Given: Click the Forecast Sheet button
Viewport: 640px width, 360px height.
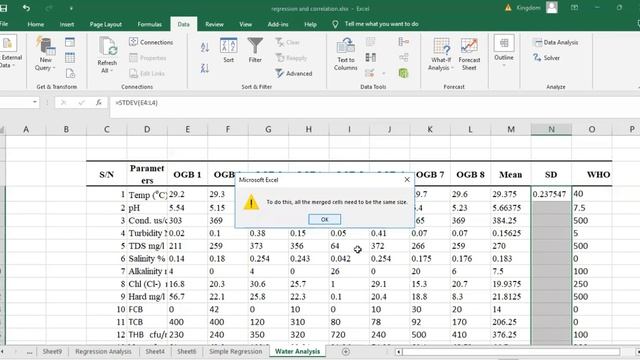Looking at the screenshot, I should 469,54.
